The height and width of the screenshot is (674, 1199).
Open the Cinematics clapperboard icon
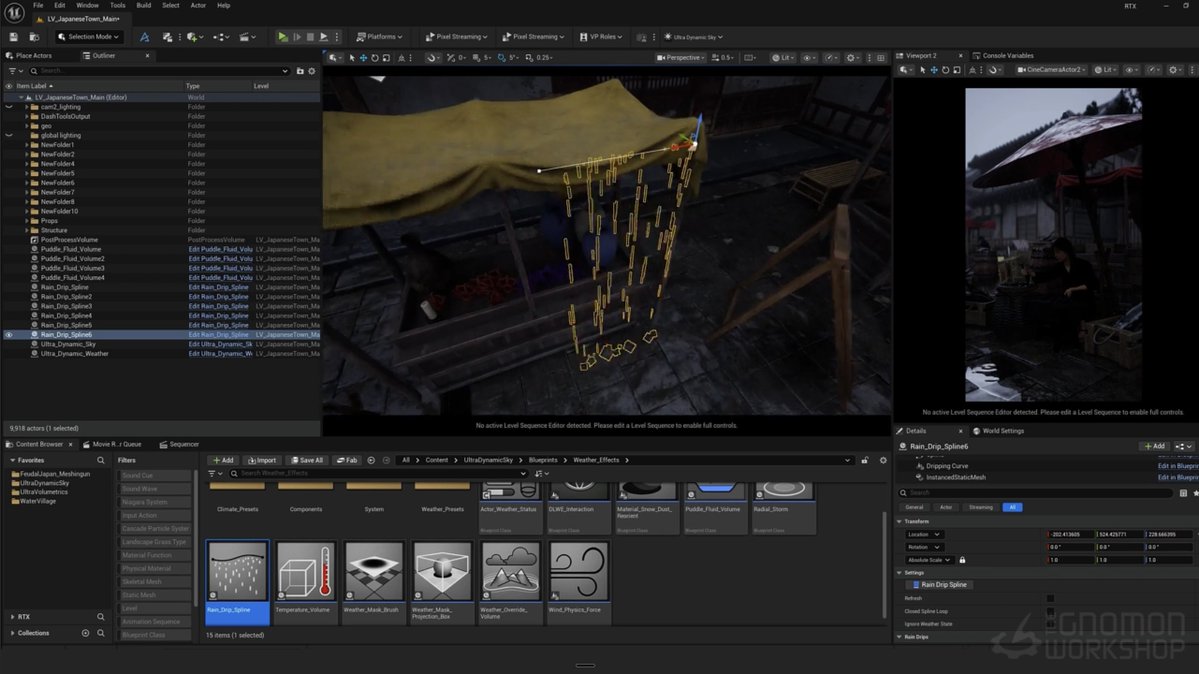tap(246, 37)
